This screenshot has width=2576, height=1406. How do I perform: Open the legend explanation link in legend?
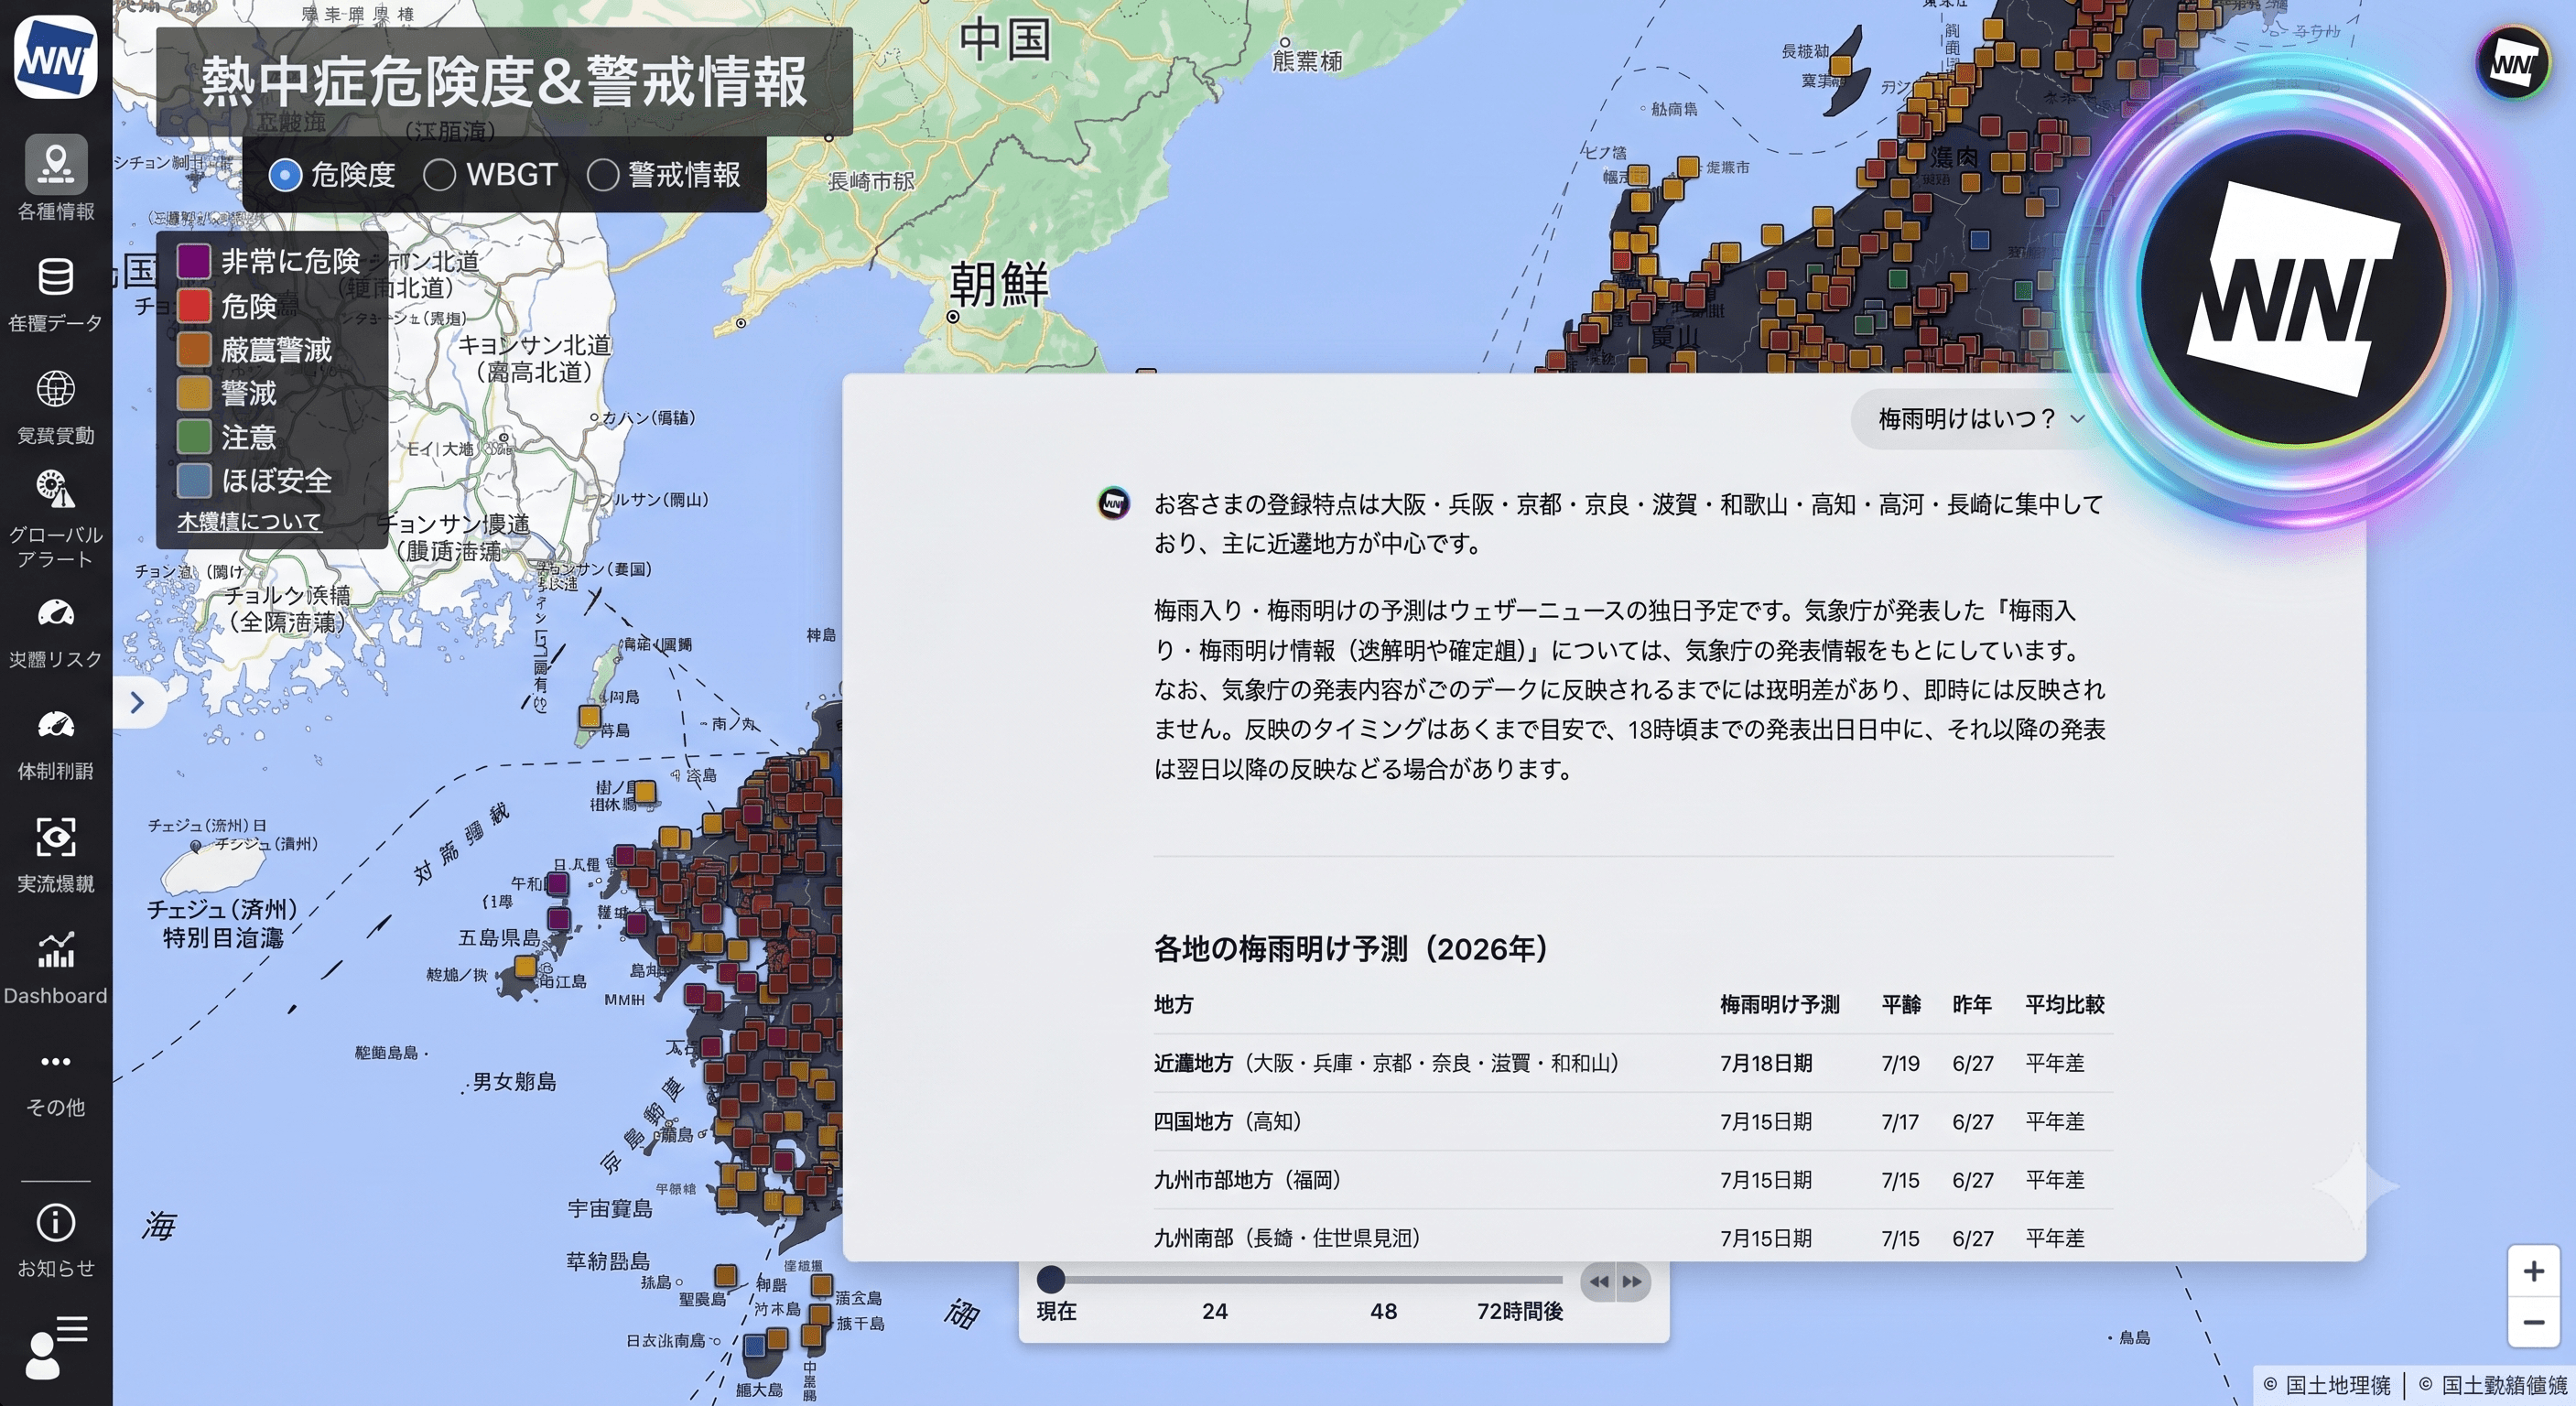tap(249, 521)
